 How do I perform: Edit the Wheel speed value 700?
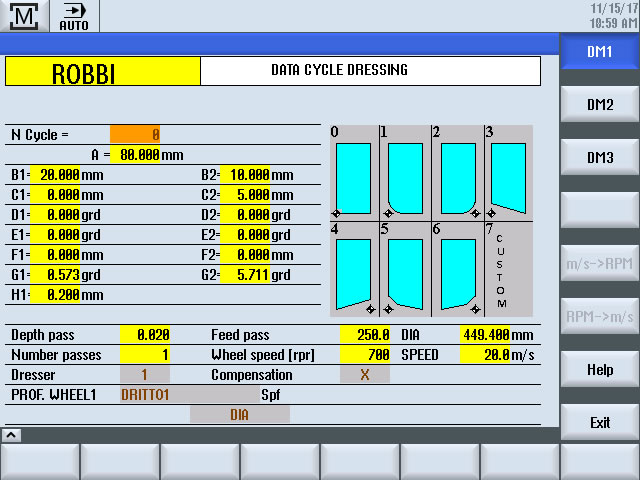point(365,355)
